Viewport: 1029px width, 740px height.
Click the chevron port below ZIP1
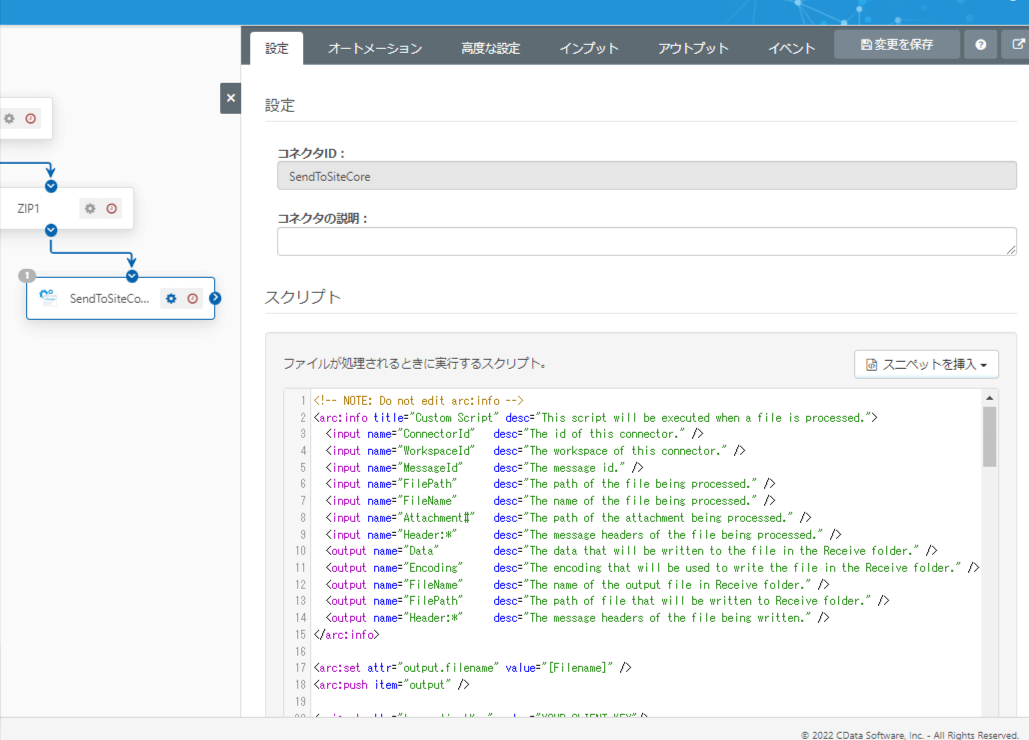(51, 231)
